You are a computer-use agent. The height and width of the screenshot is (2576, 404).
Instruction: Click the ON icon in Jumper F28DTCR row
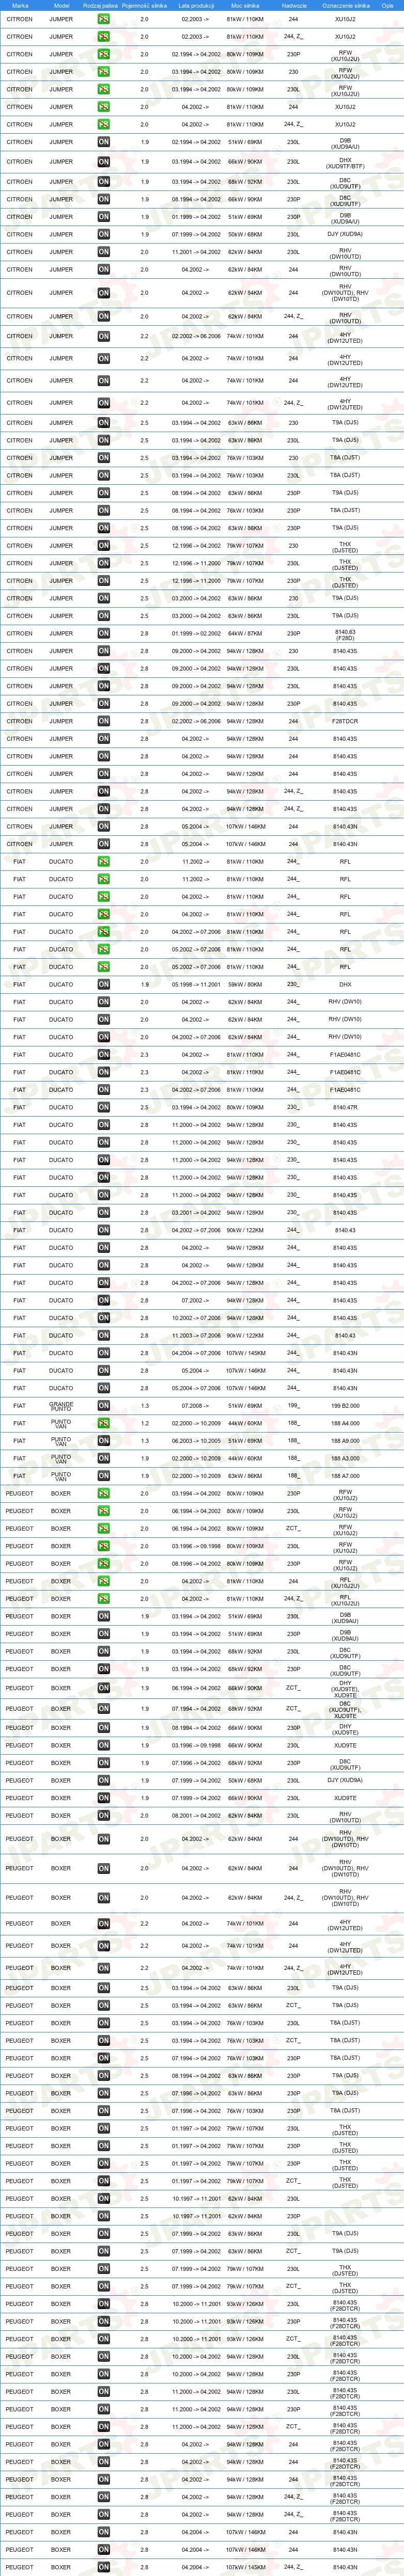(x=104, y=721)
